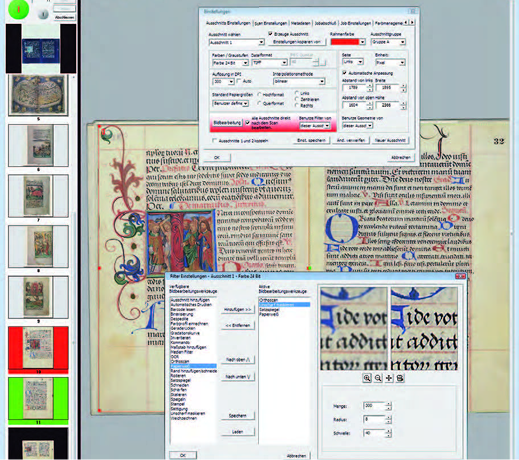Toggle Automatische Anpassung checkbox
Screen dimensions: 519x460
345,73
